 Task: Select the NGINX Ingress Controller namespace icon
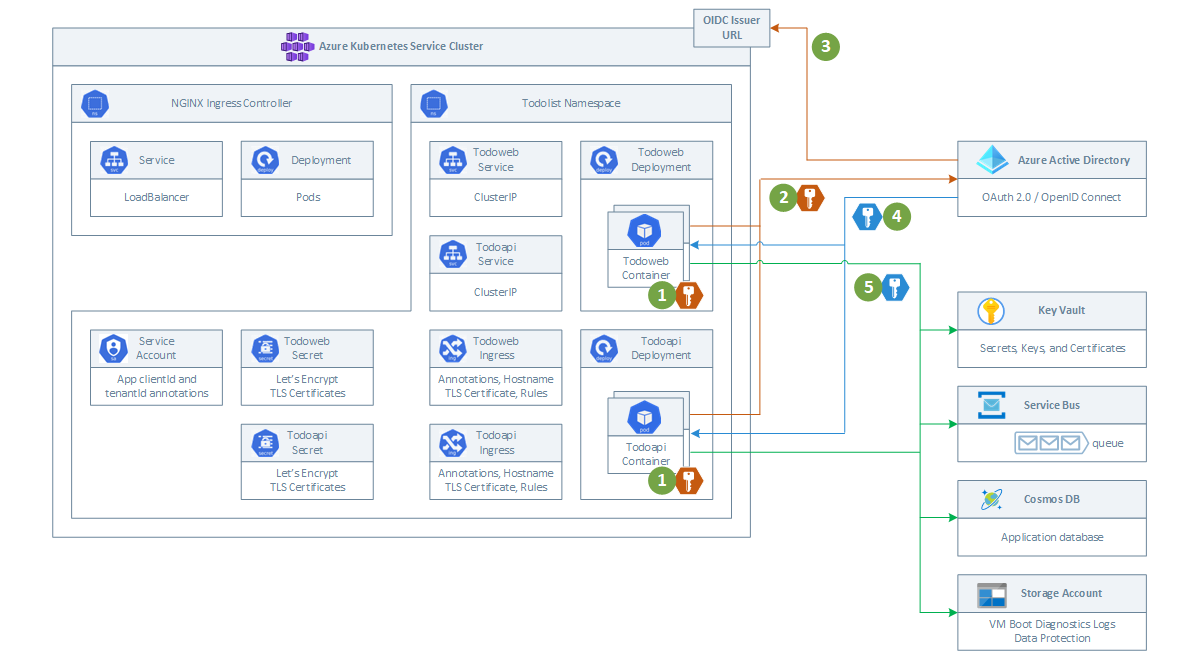[x=95, y=104]
